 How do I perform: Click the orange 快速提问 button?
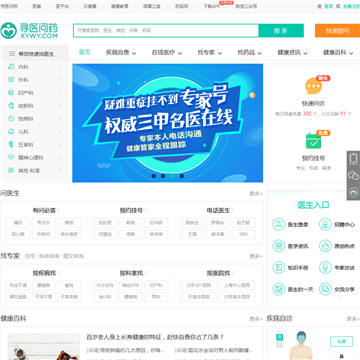337,31
